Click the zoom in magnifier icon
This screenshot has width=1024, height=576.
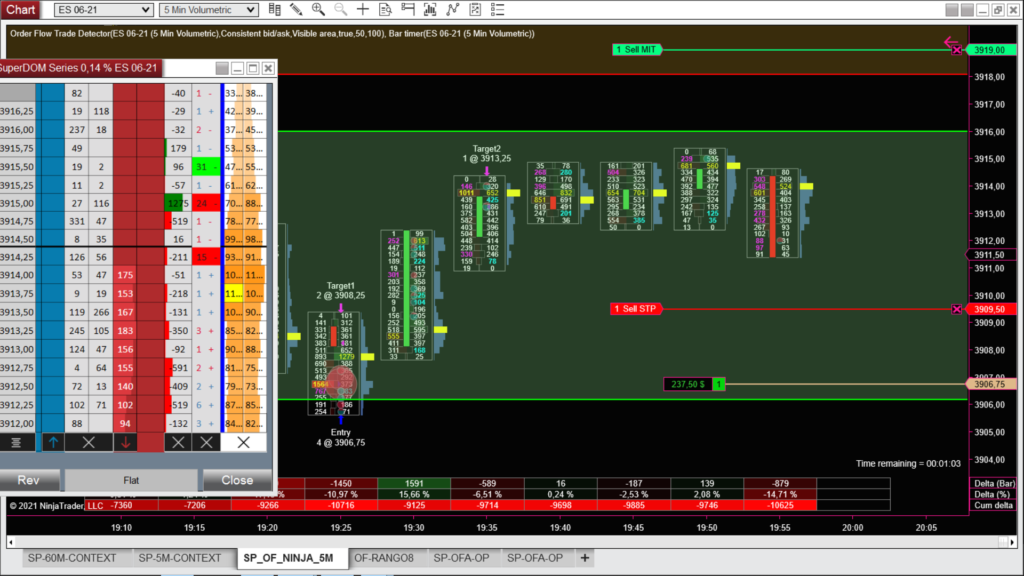click(x=318, y=10)
